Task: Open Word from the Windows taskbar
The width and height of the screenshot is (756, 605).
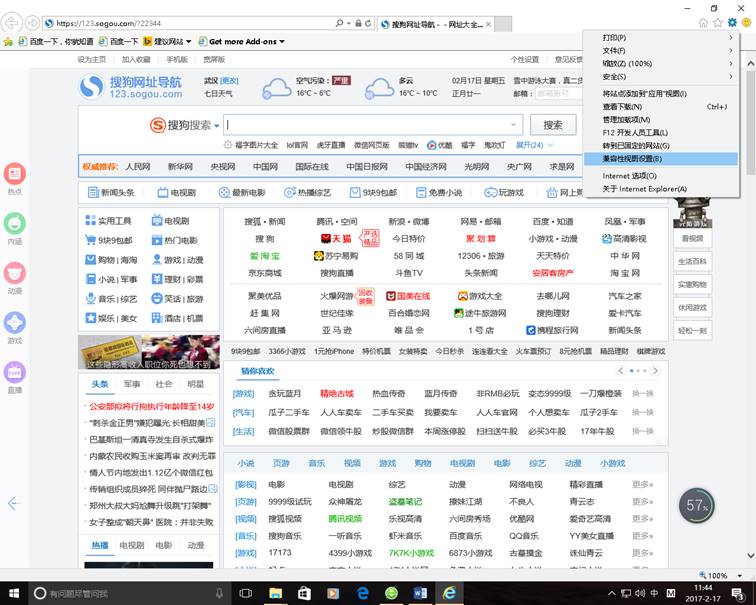Action: pos(420,593)
